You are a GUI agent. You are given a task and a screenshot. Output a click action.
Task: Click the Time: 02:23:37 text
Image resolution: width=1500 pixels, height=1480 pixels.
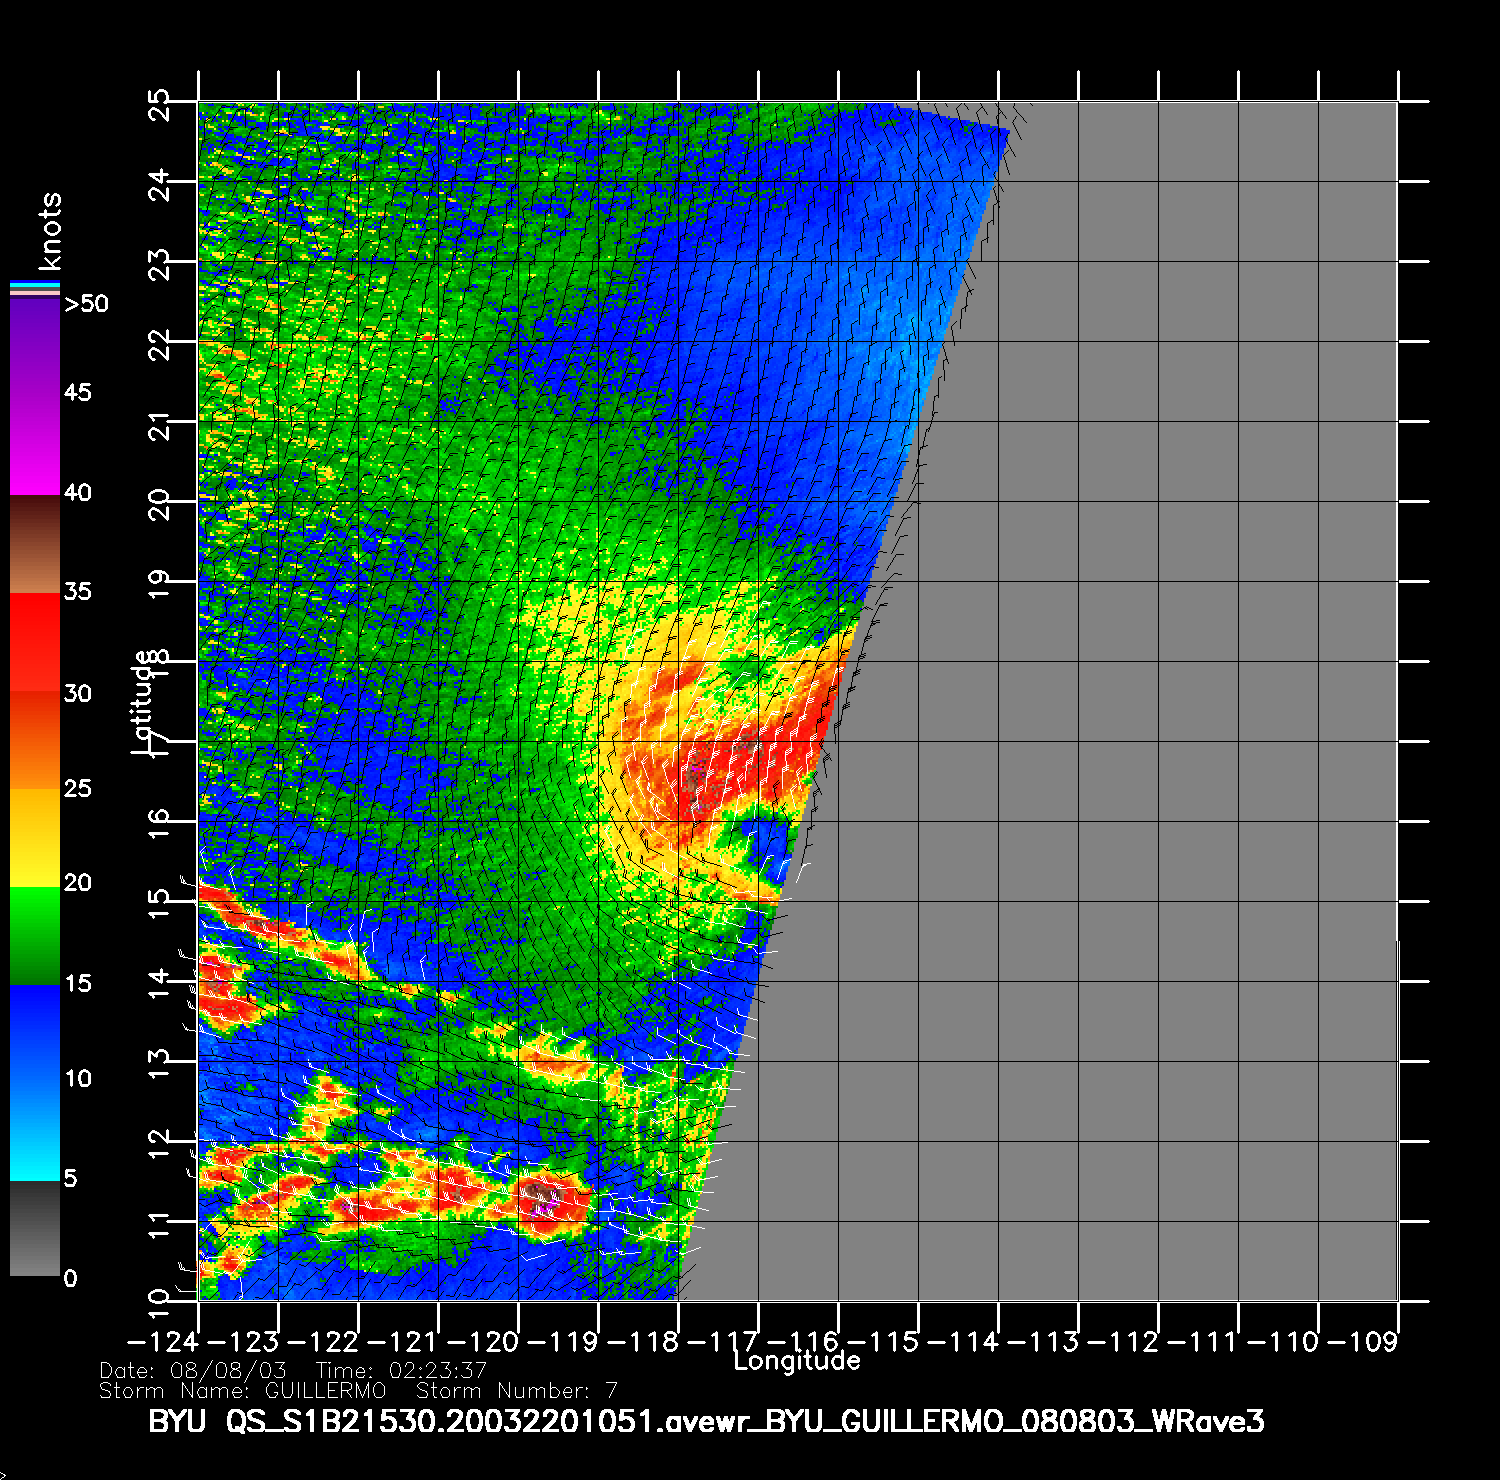pyautogui.click(x=401, y=1370)
